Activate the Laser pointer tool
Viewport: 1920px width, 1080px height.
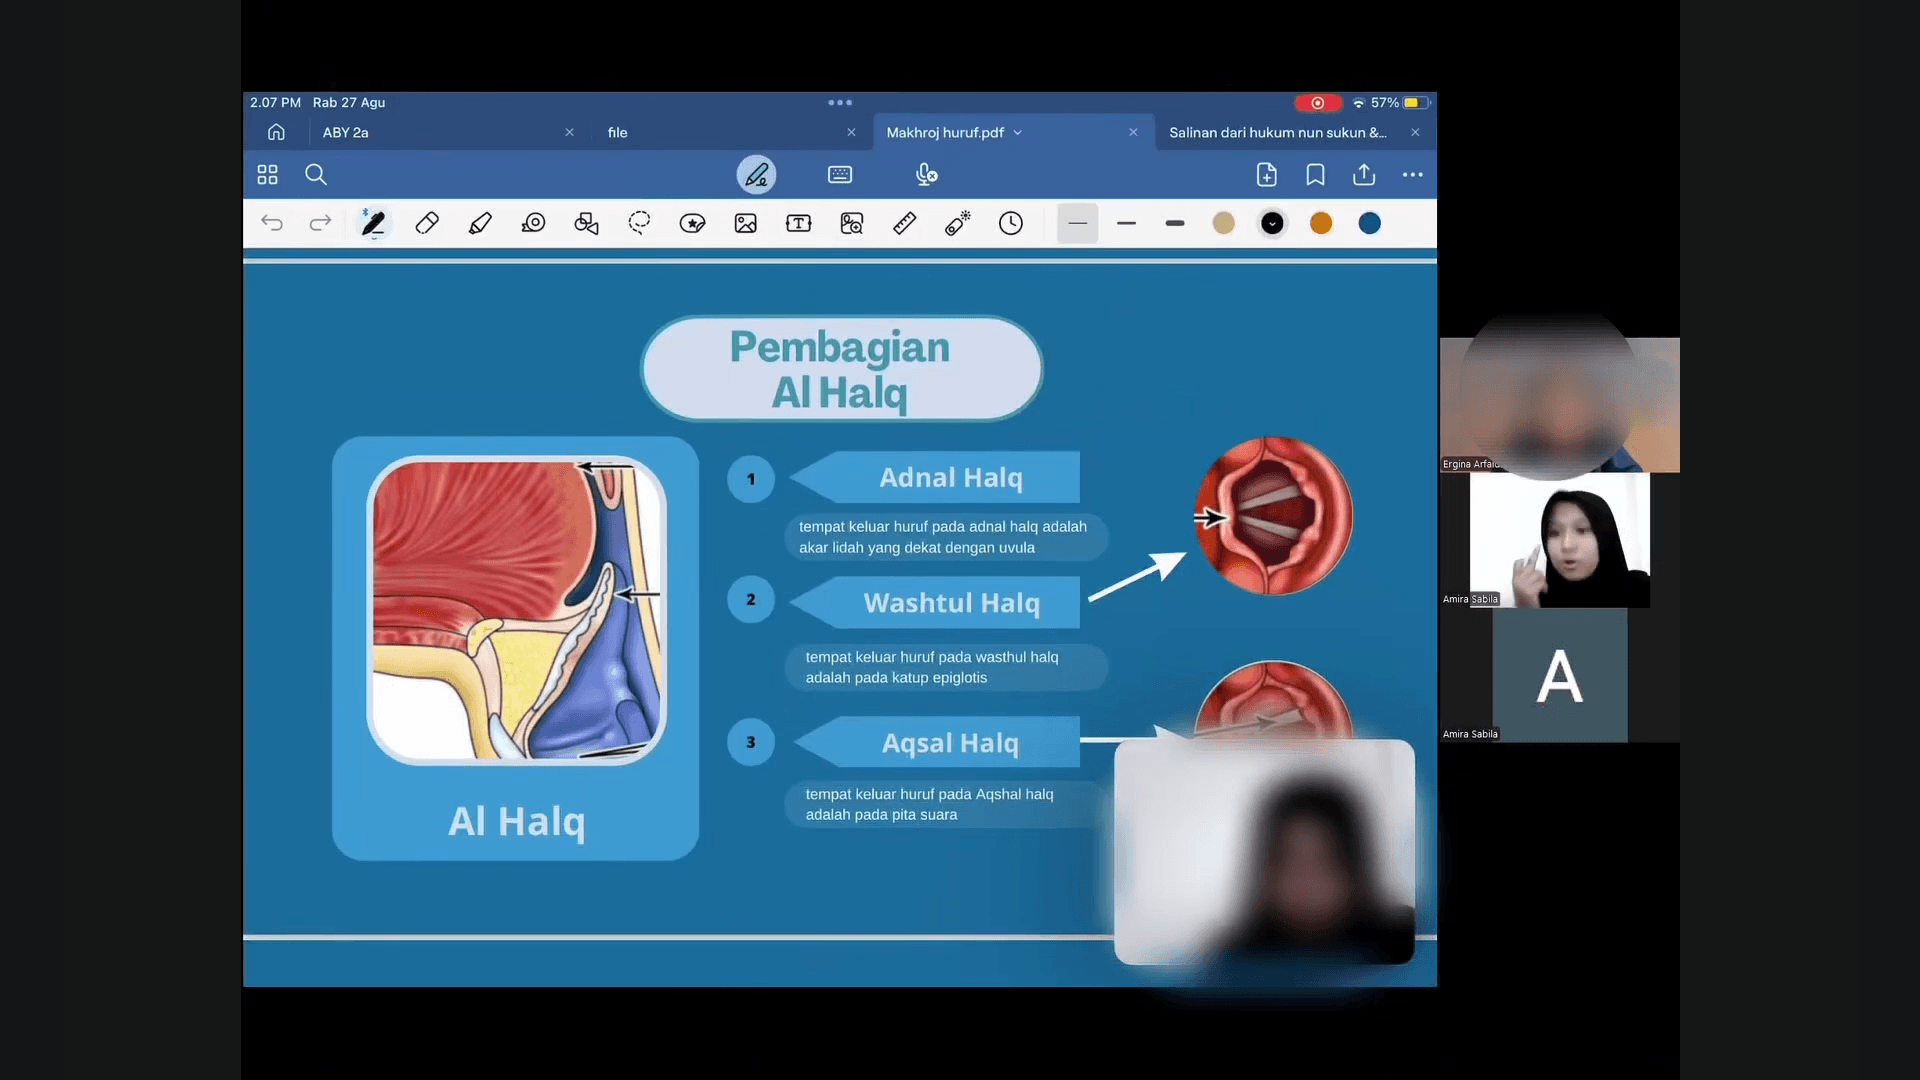(x=957, y=223)
